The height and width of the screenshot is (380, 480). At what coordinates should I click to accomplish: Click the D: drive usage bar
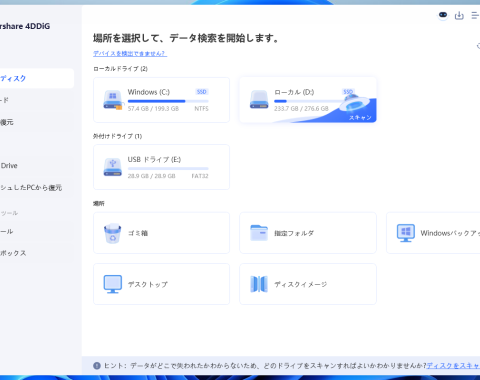tap(308, 101)
